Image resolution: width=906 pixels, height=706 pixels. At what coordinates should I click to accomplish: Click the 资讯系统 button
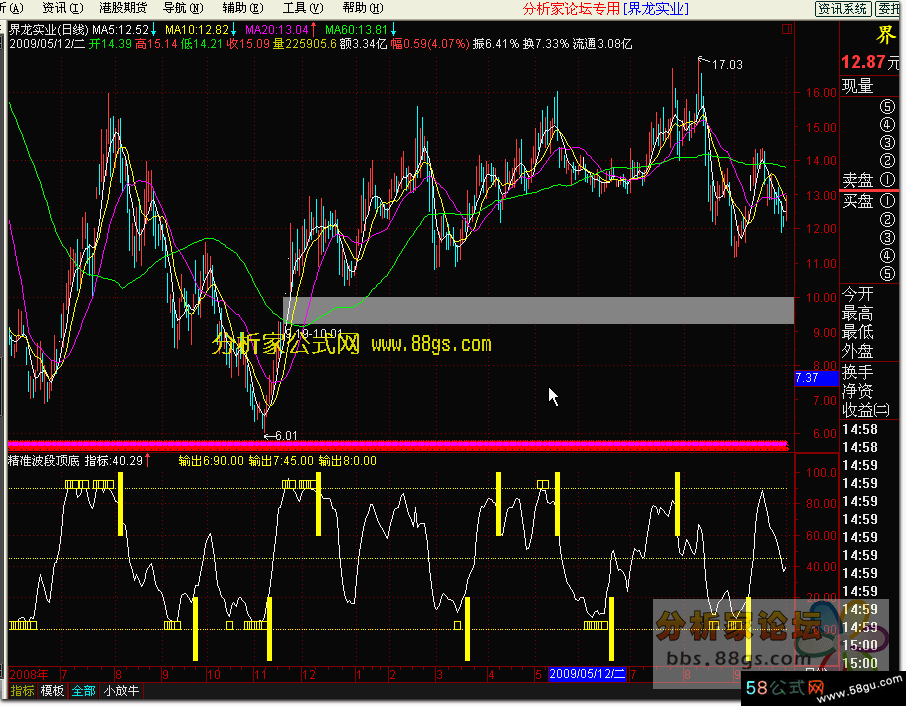pos(843,9)
